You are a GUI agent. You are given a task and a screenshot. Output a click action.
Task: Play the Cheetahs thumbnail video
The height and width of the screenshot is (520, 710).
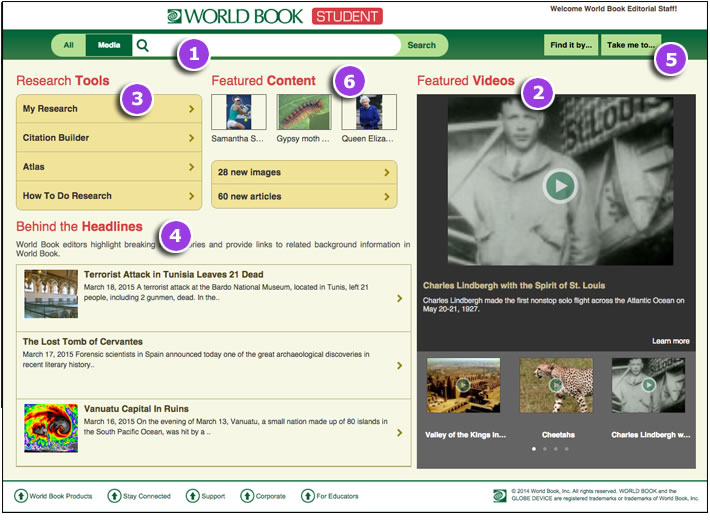point(556,385)
